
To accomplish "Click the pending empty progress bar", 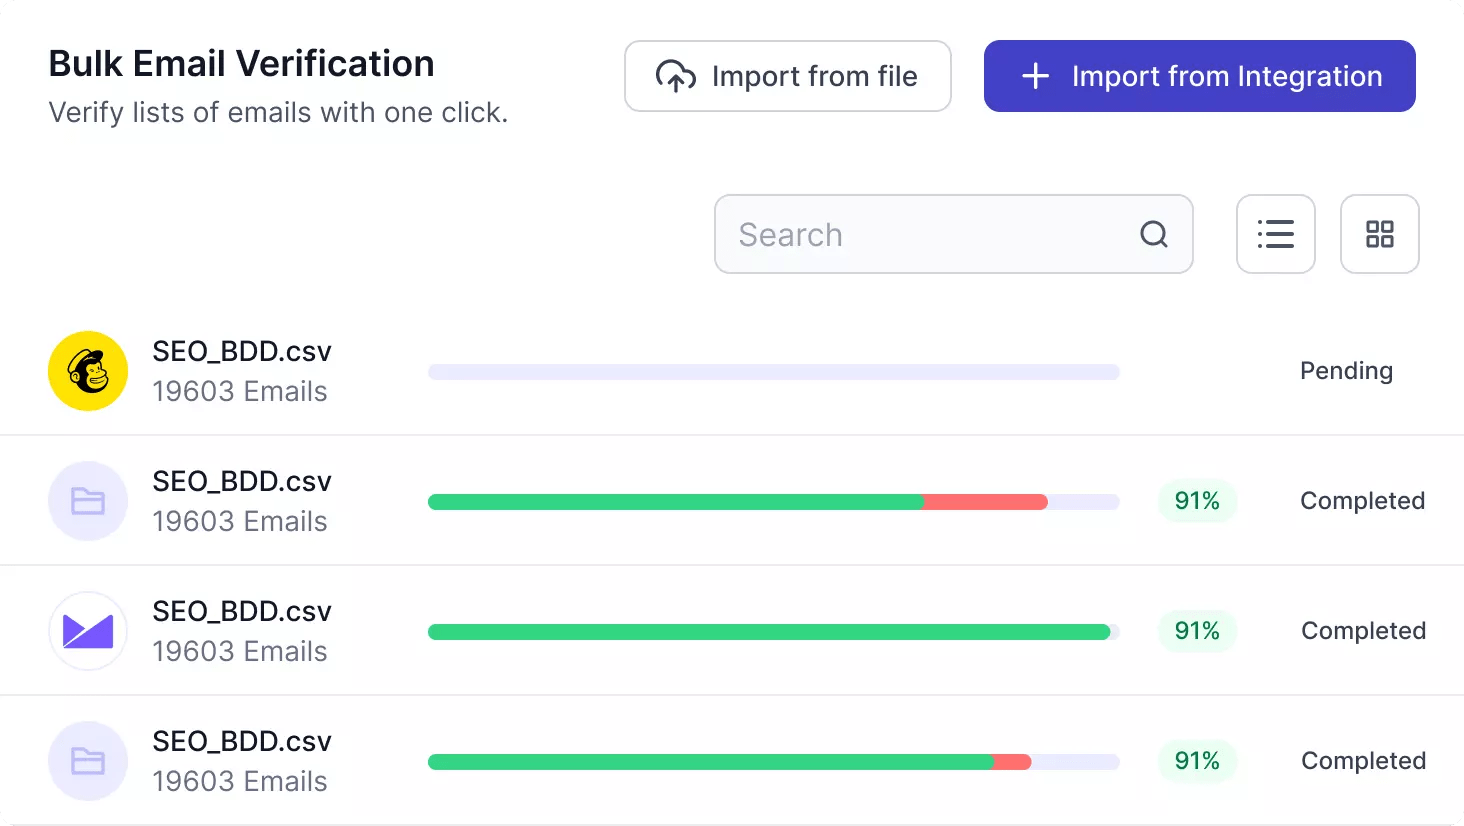I will coord(773,372).
